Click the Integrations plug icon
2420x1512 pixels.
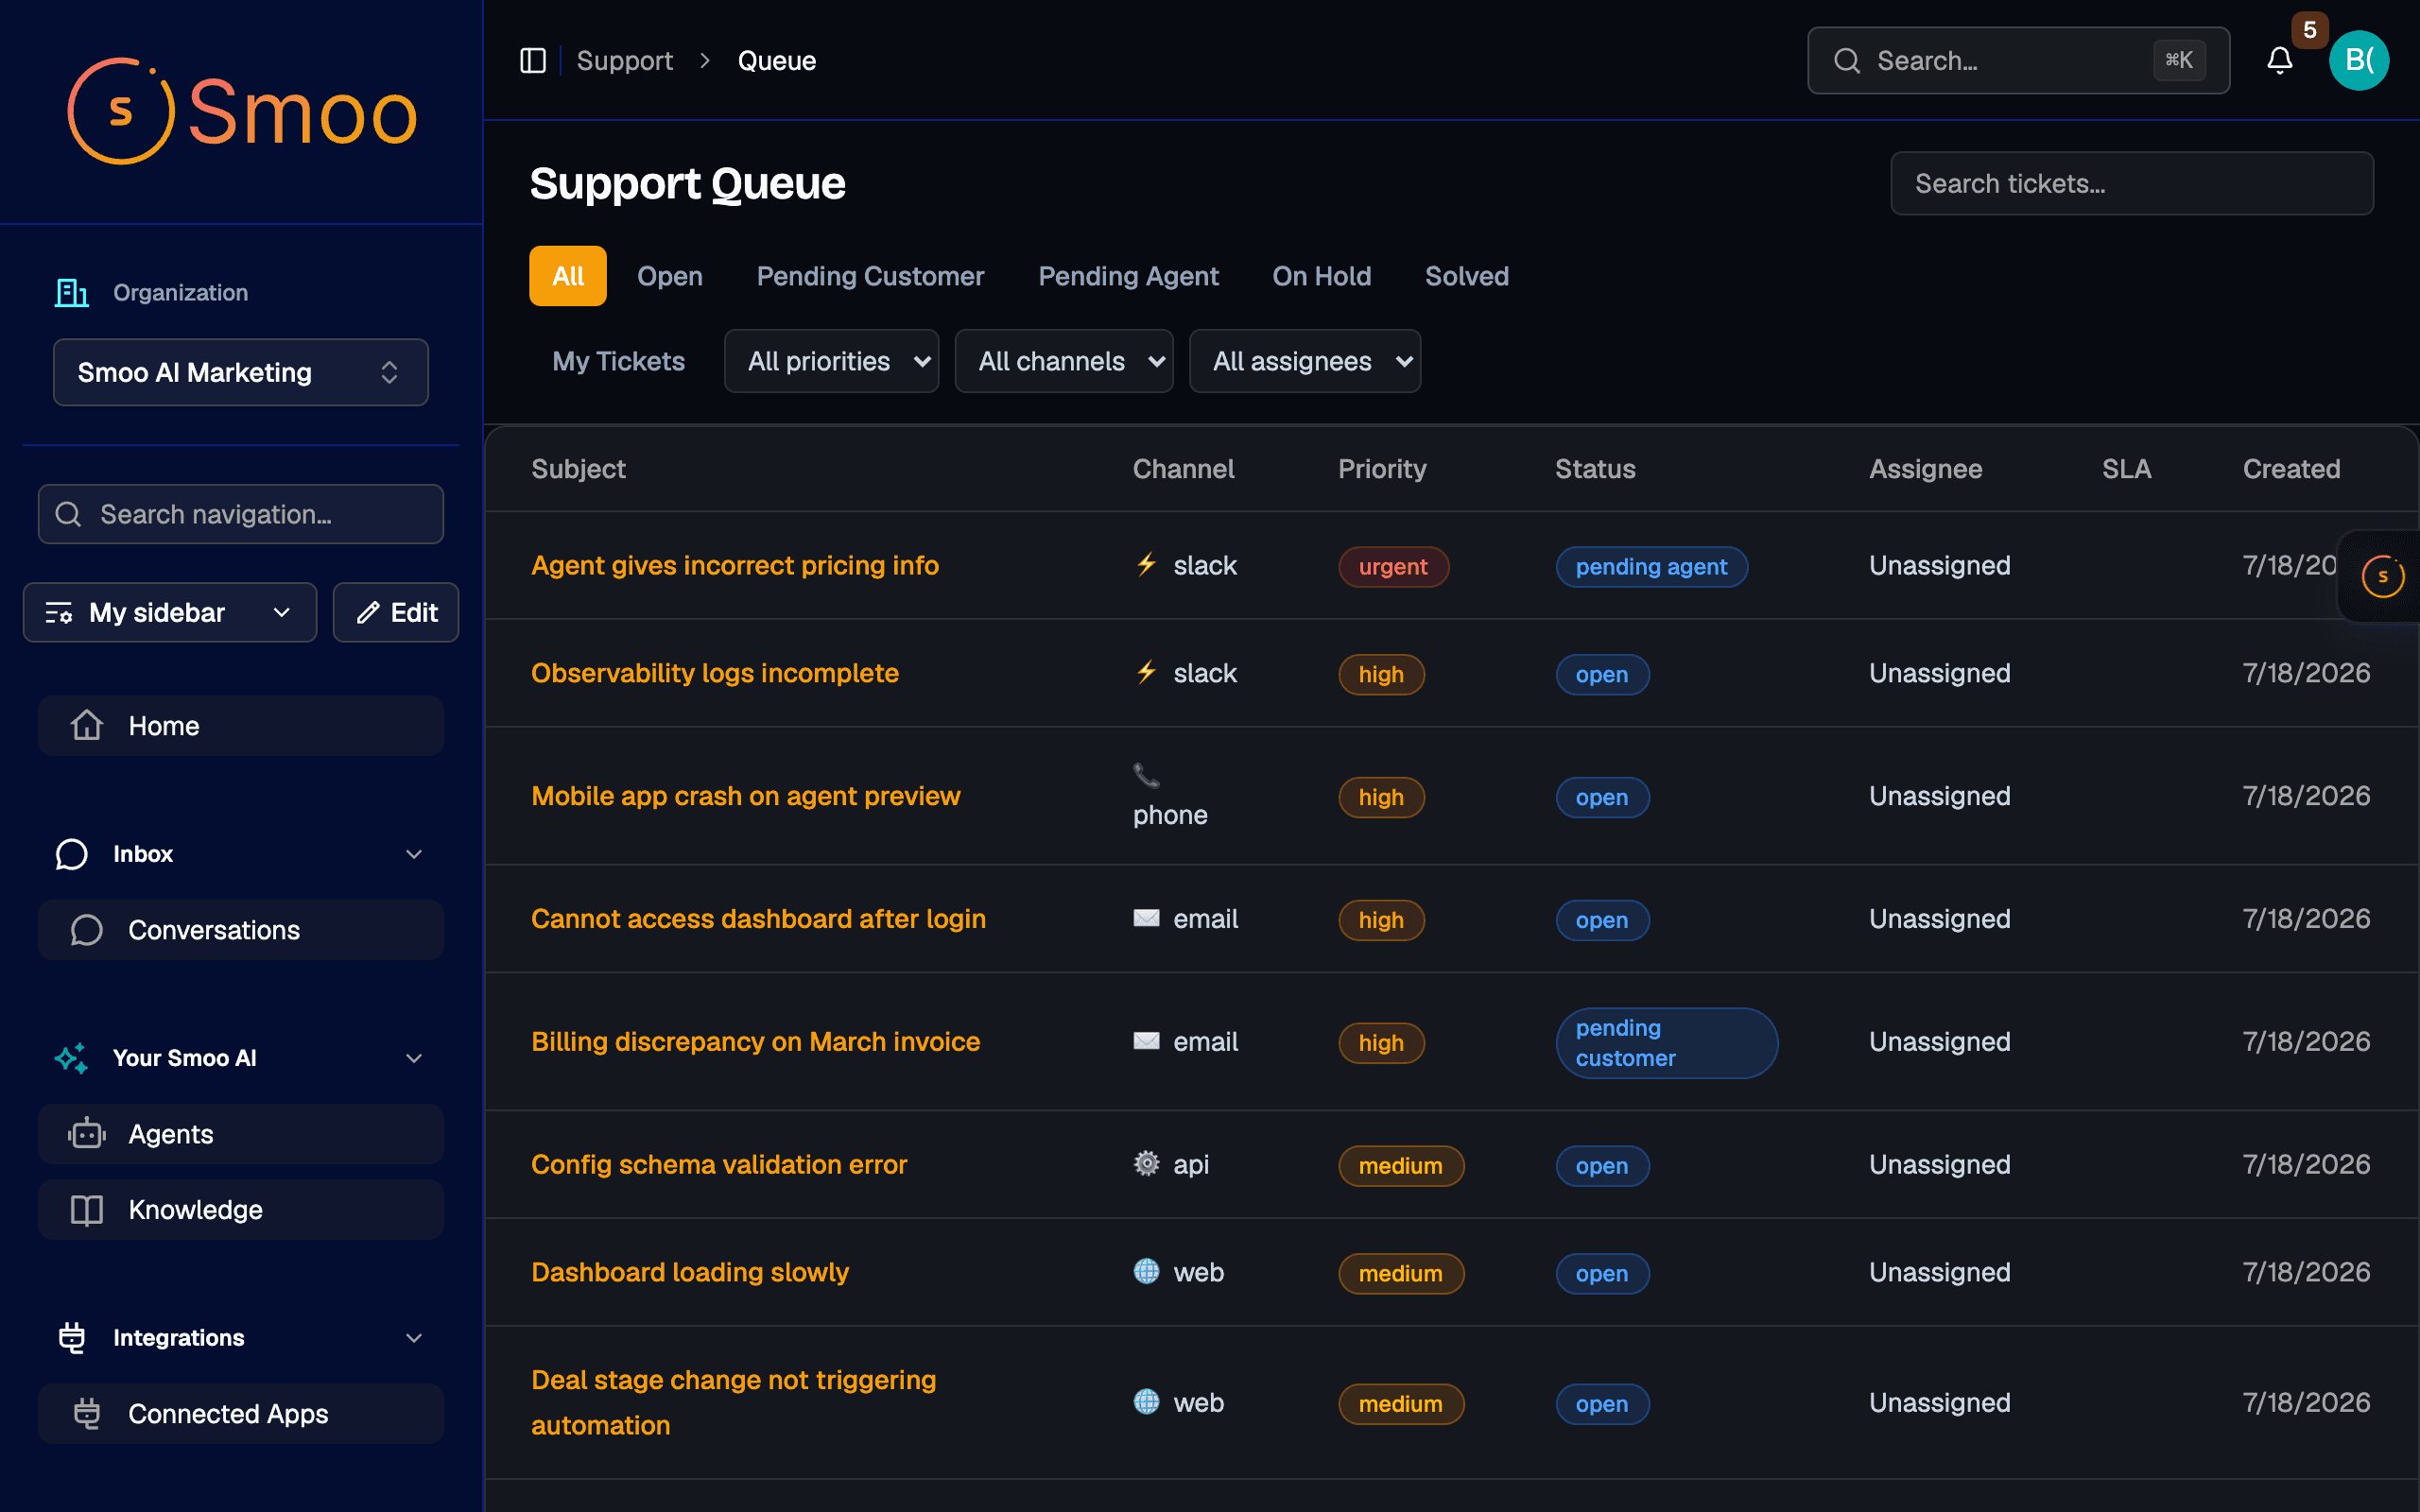pos(71,1338)
